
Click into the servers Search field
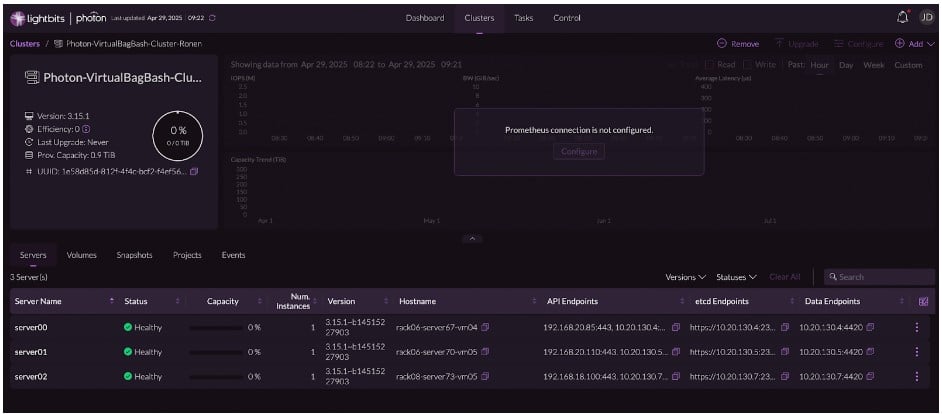point(879,277)
